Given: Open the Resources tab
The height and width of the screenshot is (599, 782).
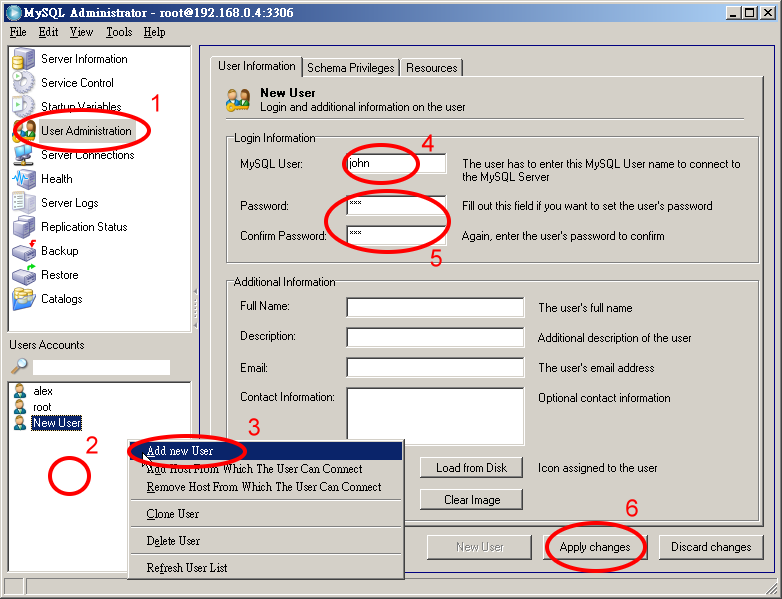Looking at the screenshot, I should click(x=432, y=68).
